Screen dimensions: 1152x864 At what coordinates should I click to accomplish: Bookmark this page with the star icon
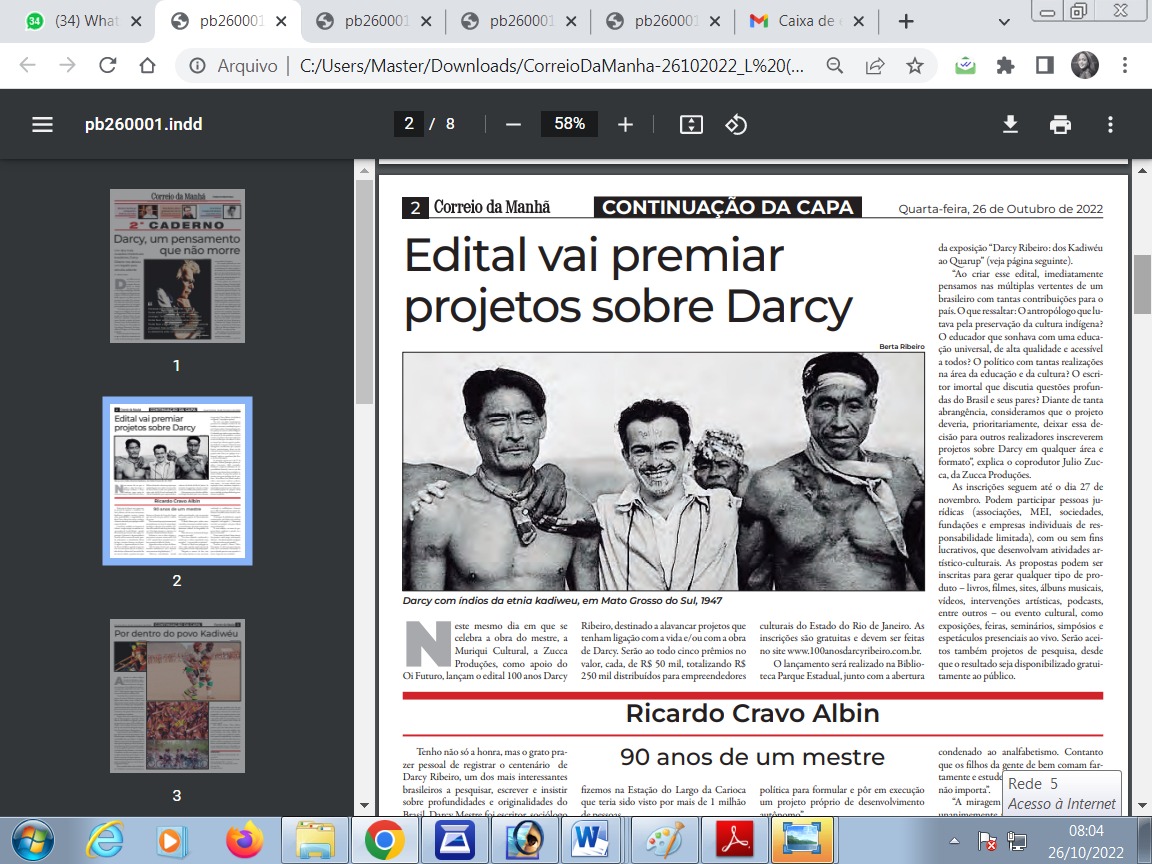coord(915,65)
